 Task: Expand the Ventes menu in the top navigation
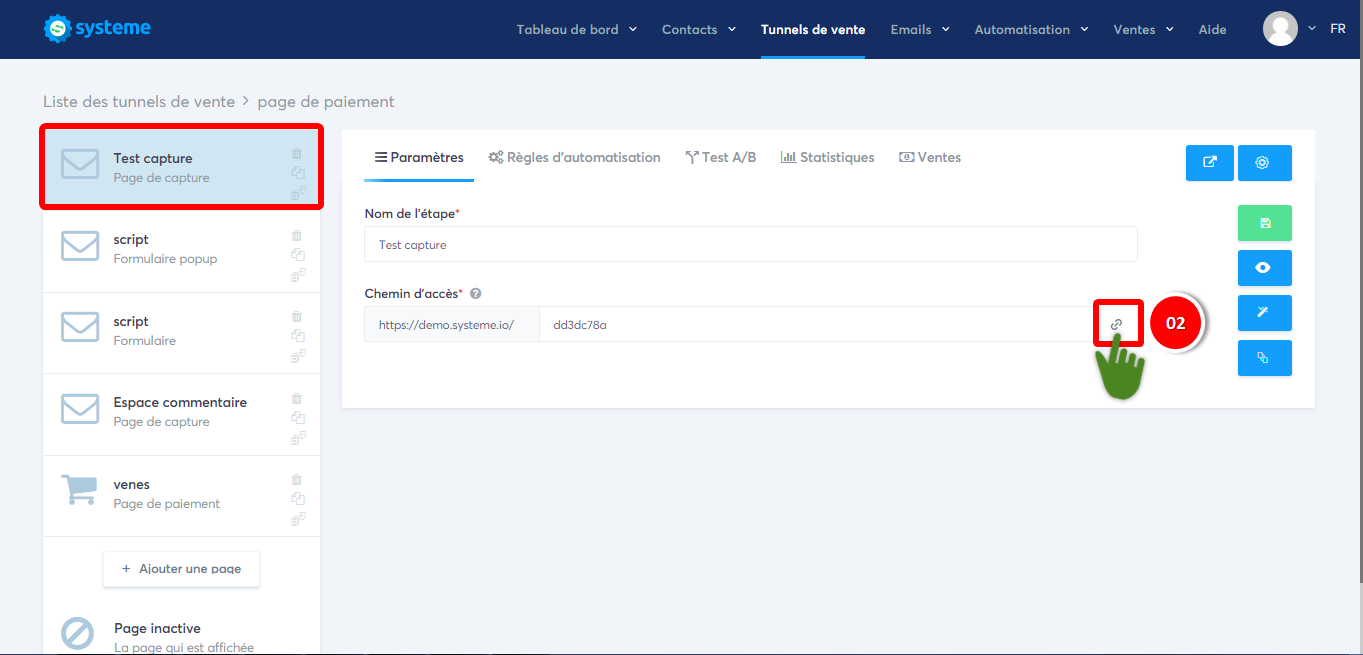[x=1143, y=29]
